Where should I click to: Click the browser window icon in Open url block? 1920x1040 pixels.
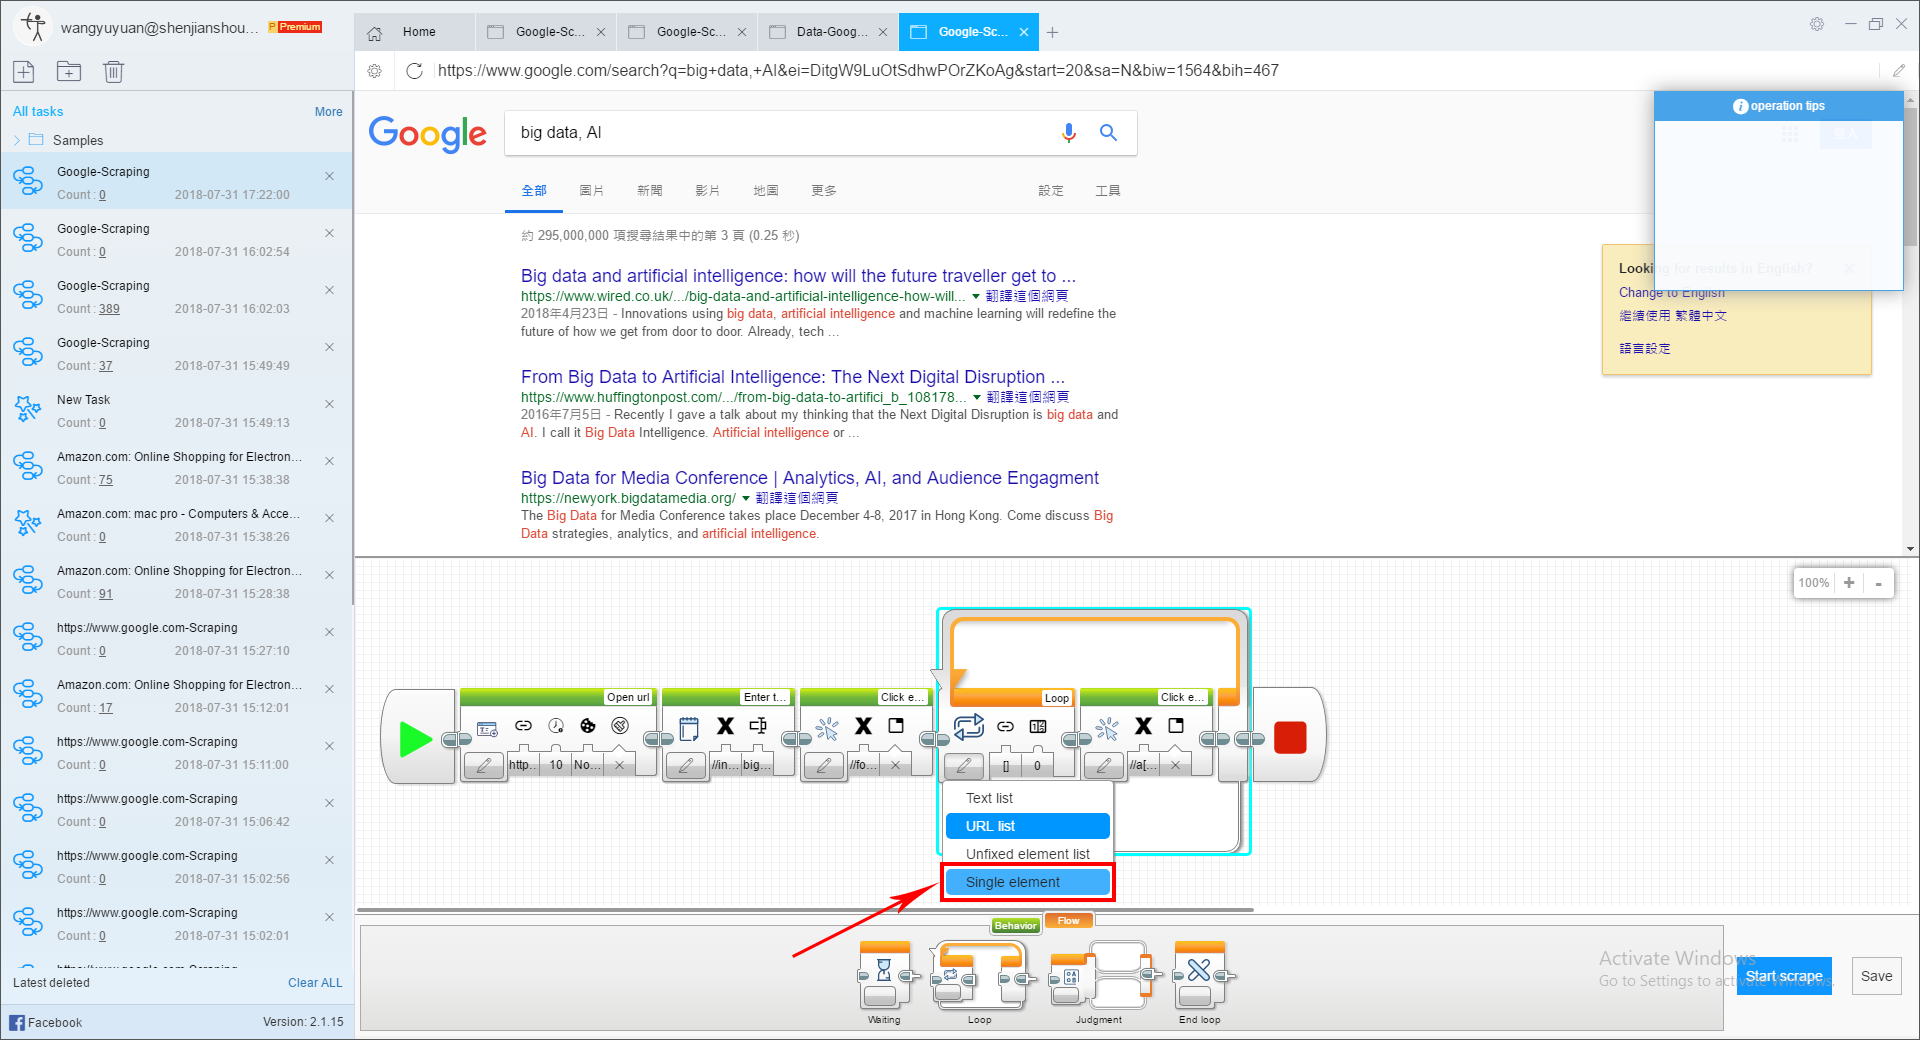pos(488,728)
